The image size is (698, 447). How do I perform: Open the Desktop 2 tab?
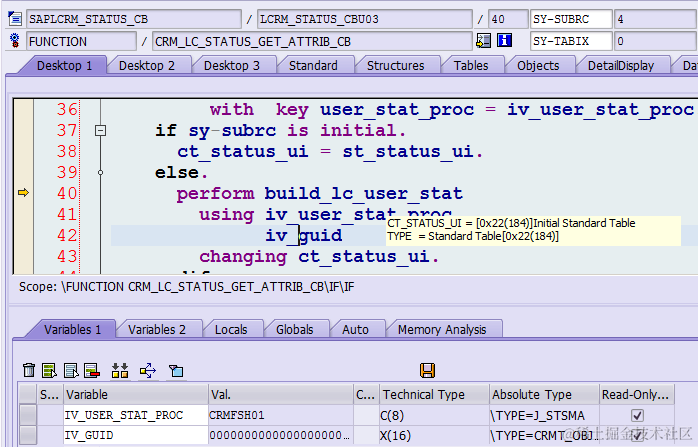pos(147,66)
